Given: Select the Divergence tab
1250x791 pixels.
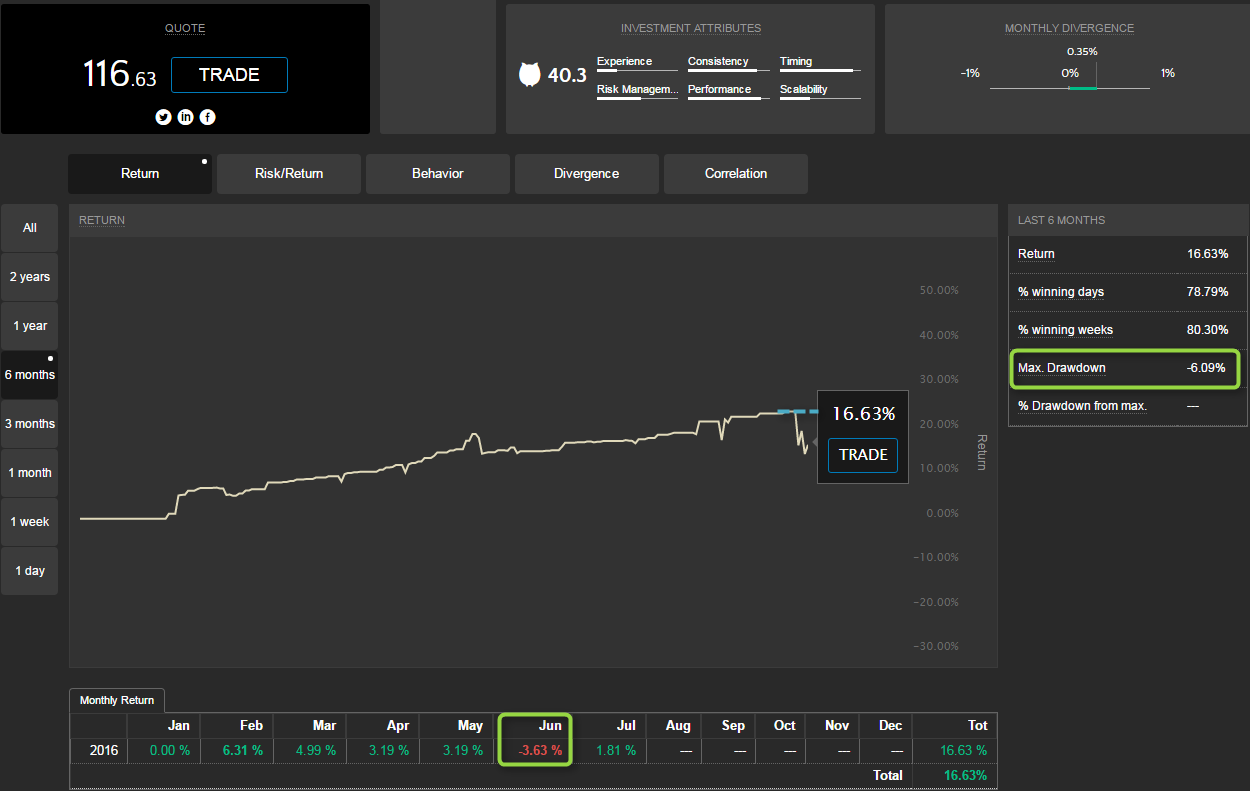Looking at the screenshot, I should point(586,174).
